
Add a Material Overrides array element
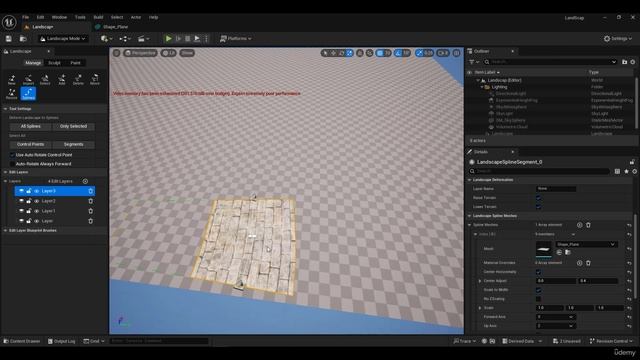click(x=579, y=263)
